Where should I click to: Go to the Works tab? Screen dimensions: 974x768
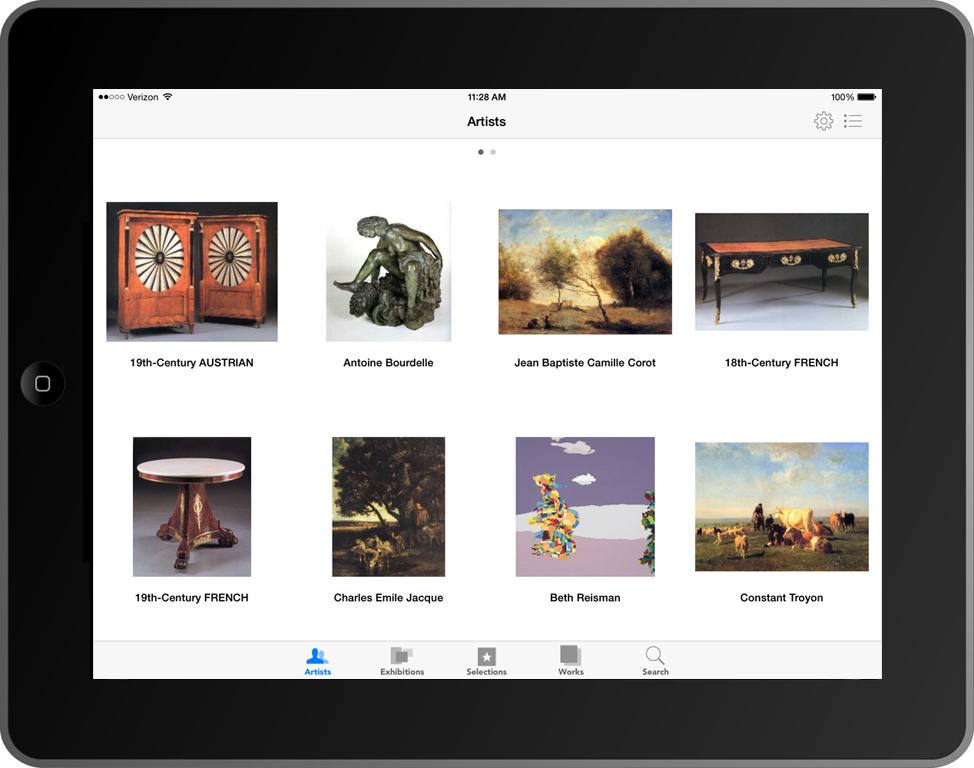coord(571,661)
